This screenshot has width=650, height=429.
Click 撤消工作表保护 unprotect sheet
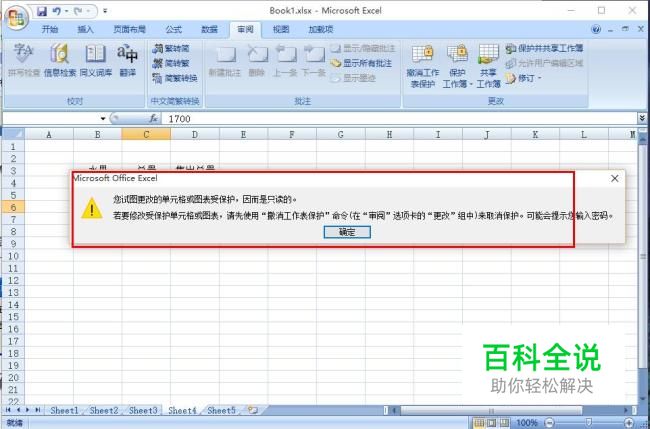tap(422, 66)
